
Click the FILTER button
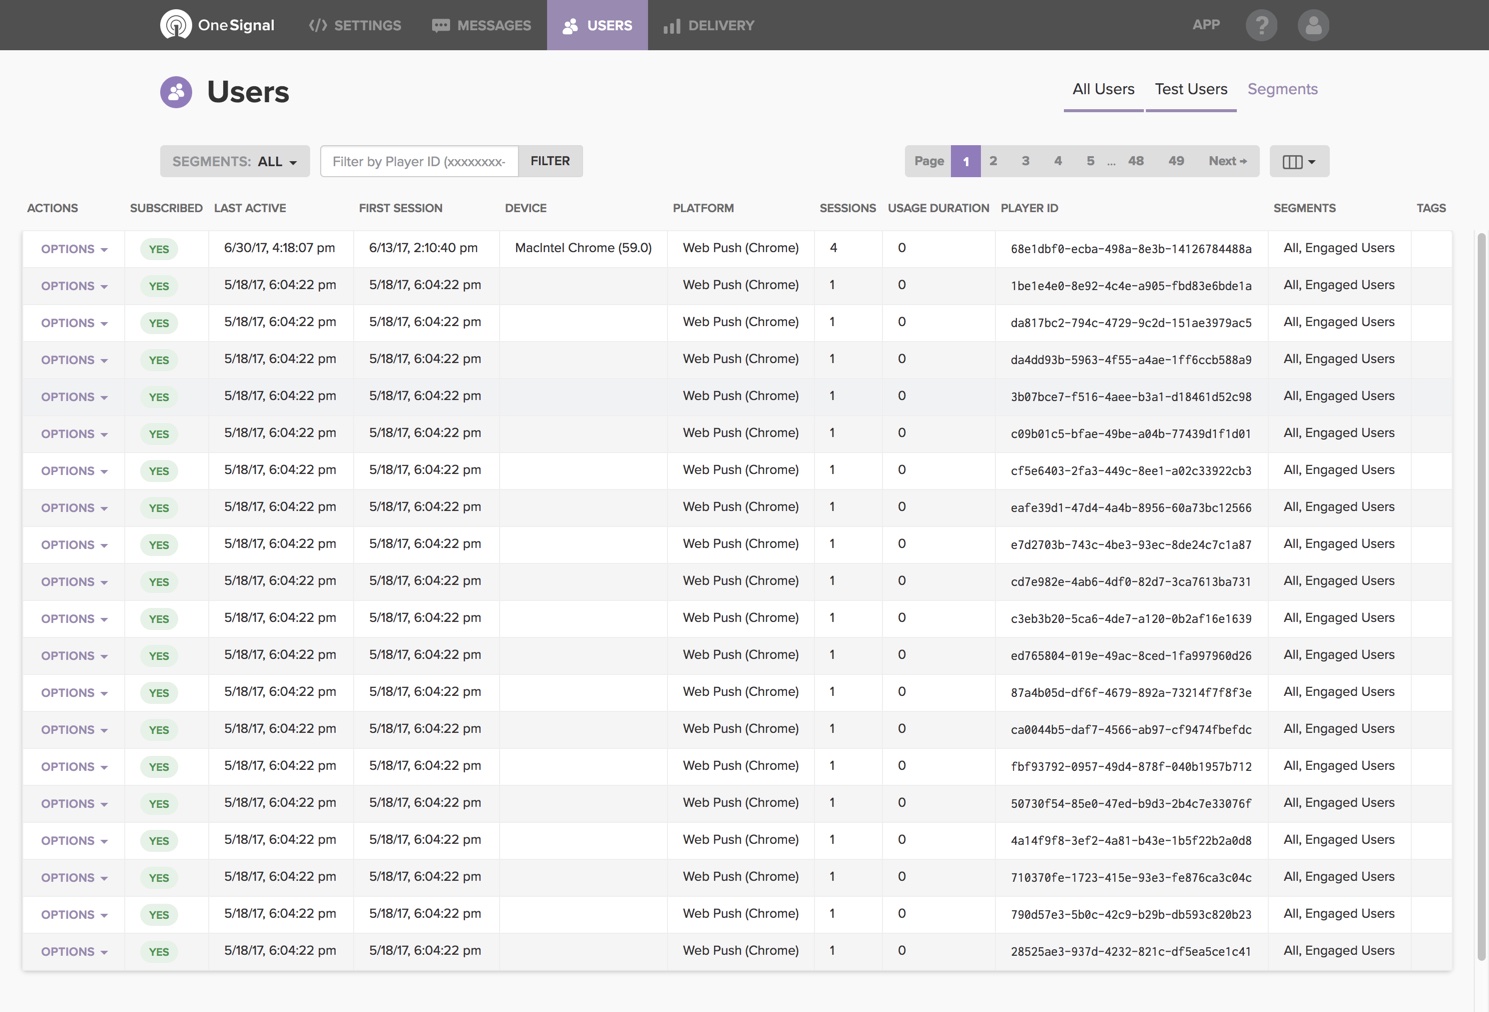pyautogui.click(x=550, y=161)
